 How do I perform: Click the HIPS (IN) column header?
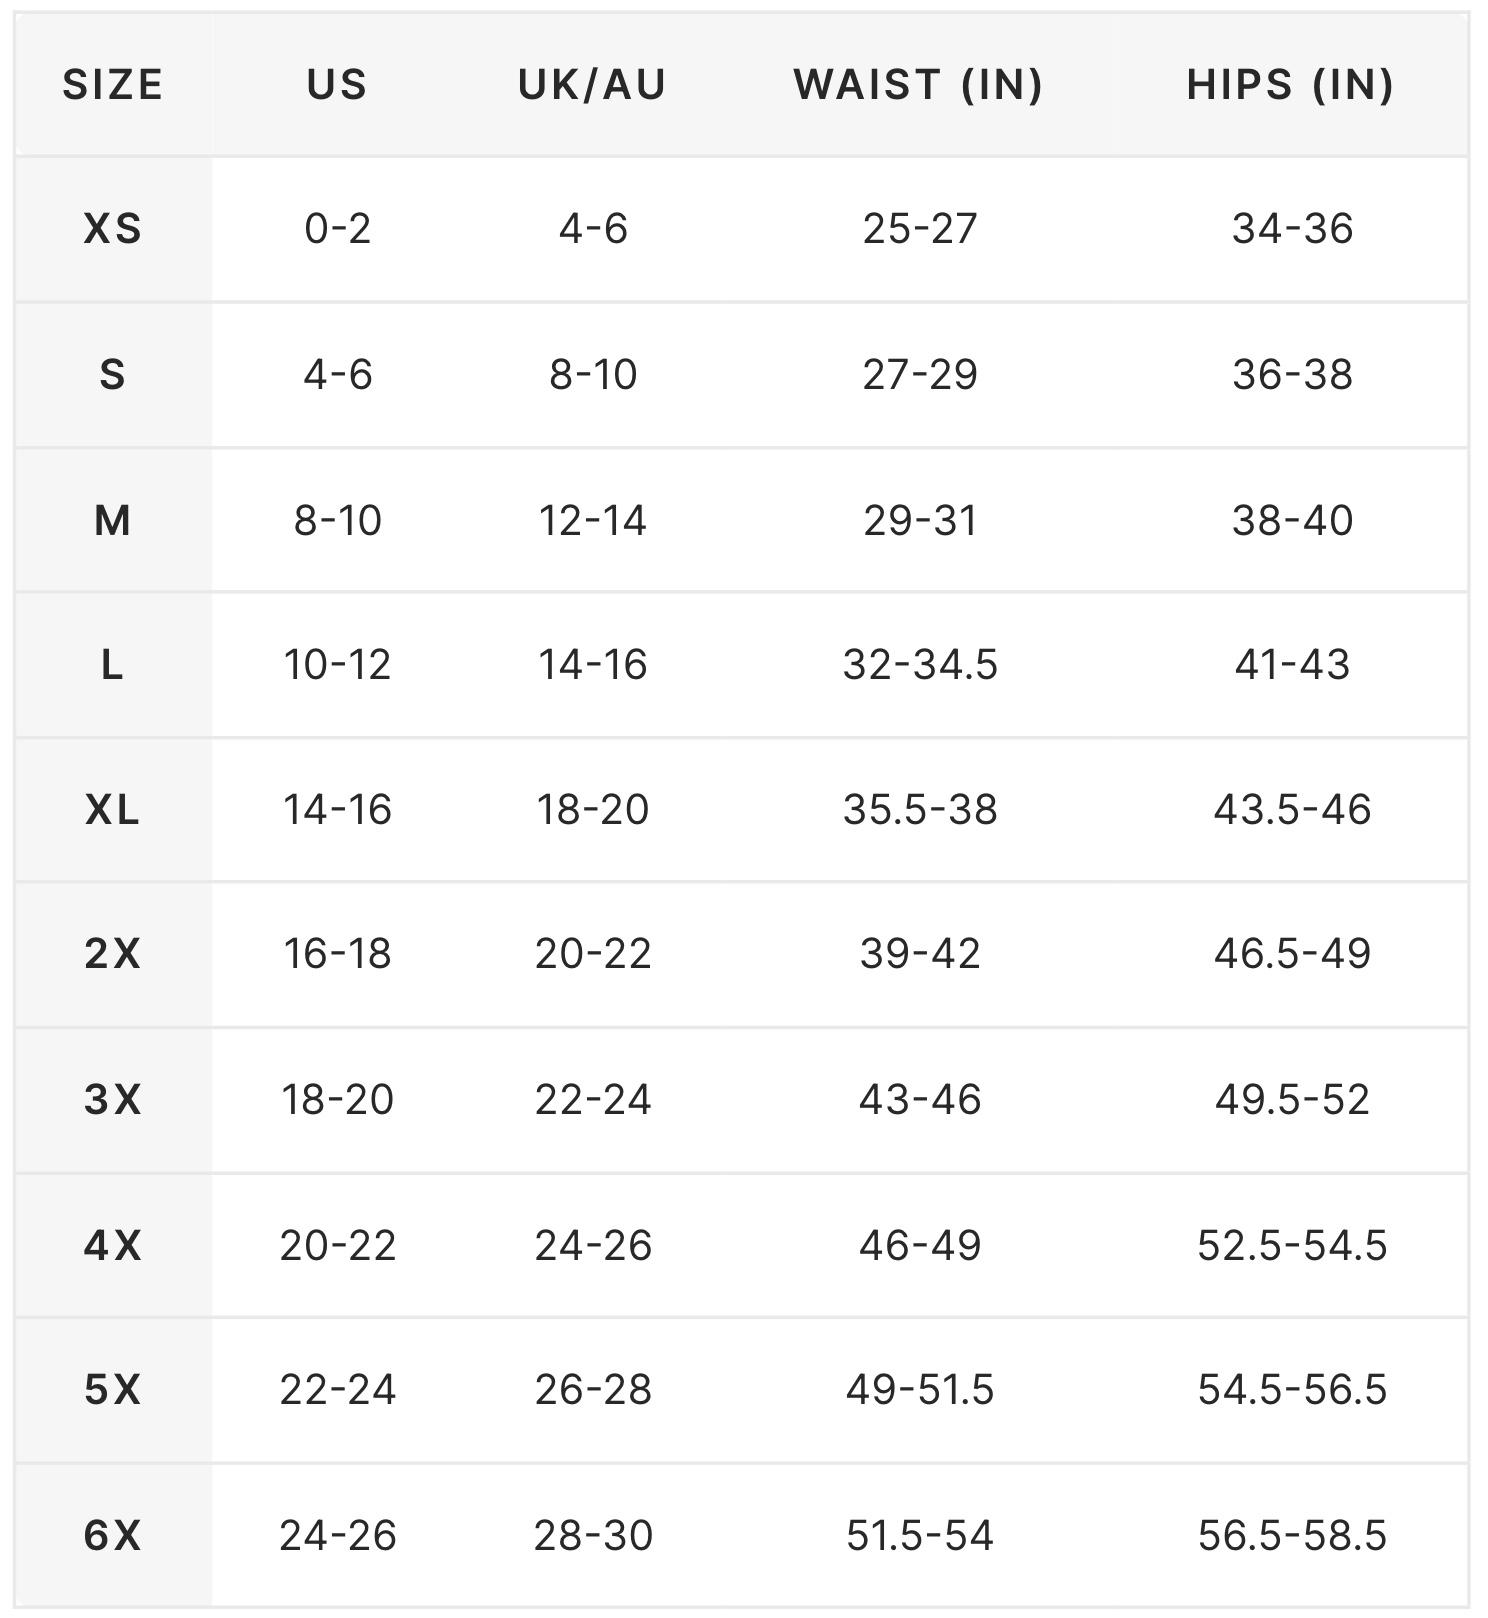pos(1291,85)
